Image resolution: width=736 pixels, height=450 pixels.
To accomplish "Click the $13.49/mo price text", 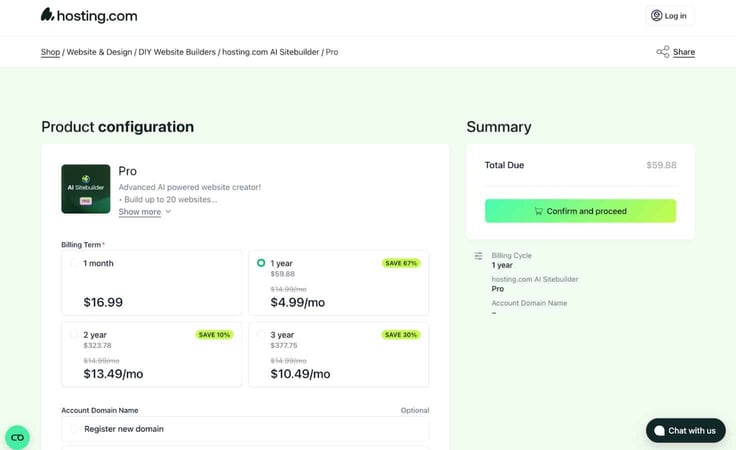I will click(x=113, y=374).
